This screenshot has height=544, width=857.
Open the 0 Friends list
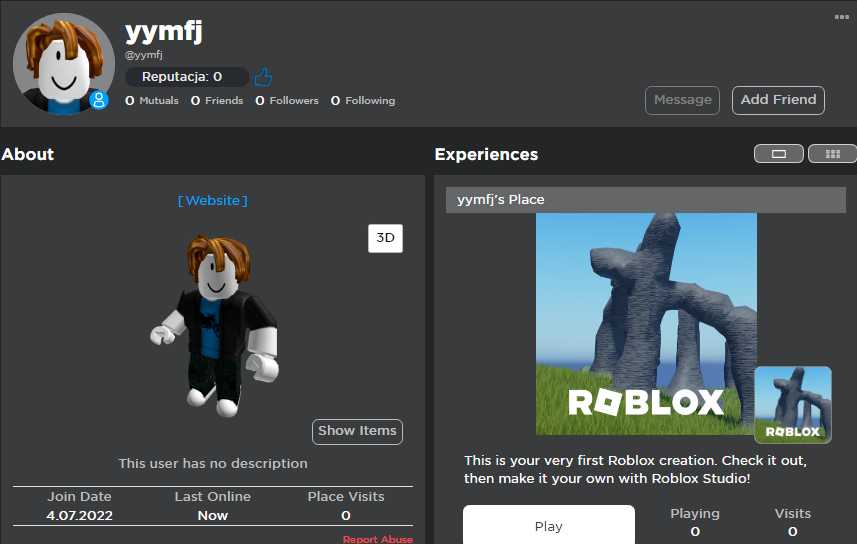click(x=217, y=101)
